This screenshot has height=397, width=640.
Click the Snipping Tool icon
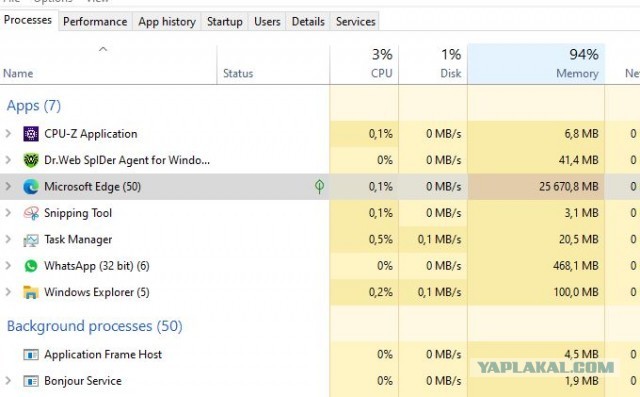pyautogui.click(x=31, y=213)
